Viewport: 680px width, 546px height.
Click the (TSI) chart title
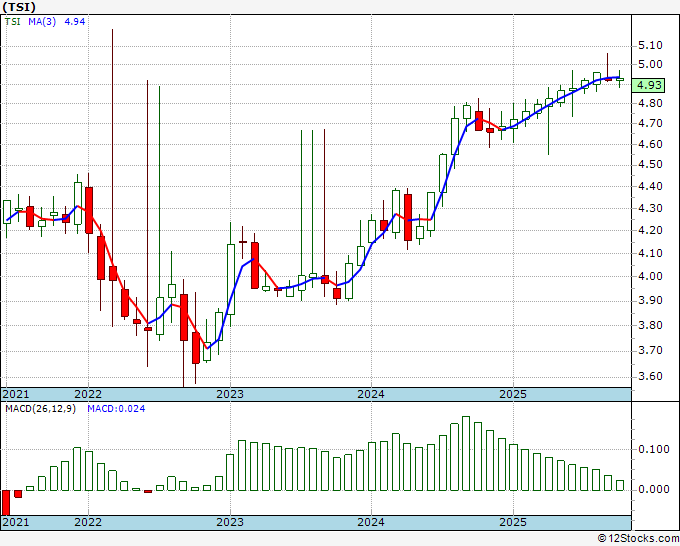pyautogui.click(x=19, y=7)
